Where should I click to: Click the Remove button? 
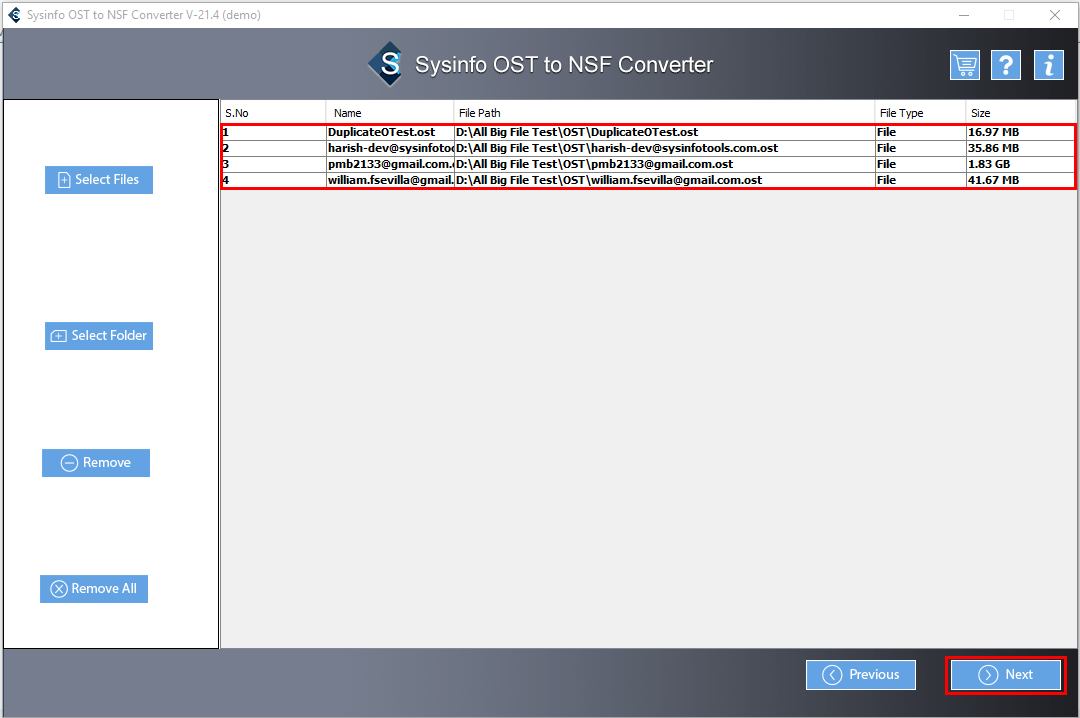click(x=96, y=462)
